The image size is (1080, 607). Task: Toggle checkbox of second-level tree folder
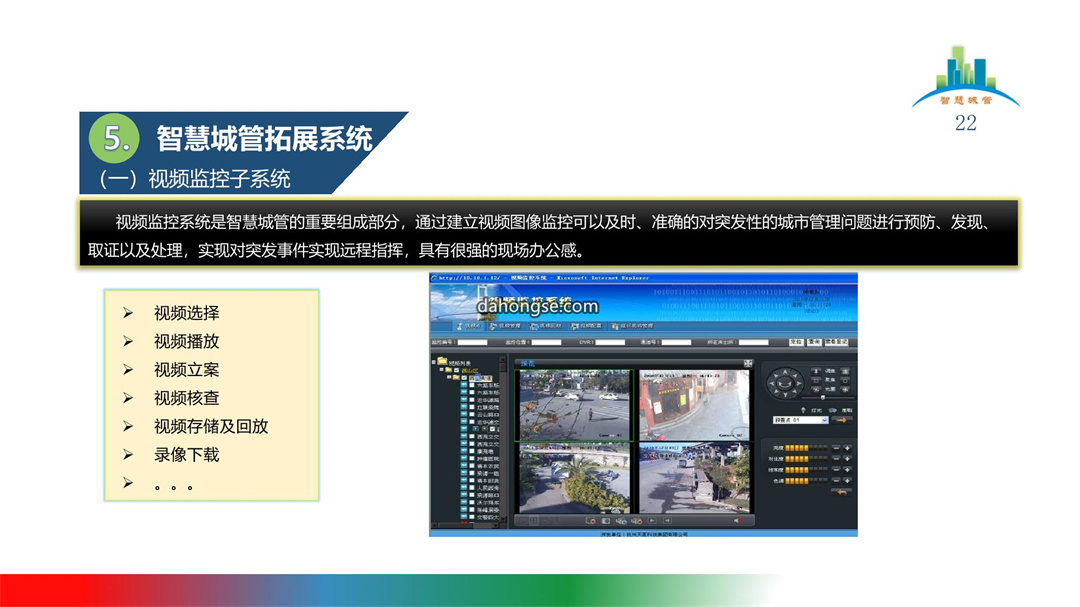pyautogui.click(x=457, y=370)
